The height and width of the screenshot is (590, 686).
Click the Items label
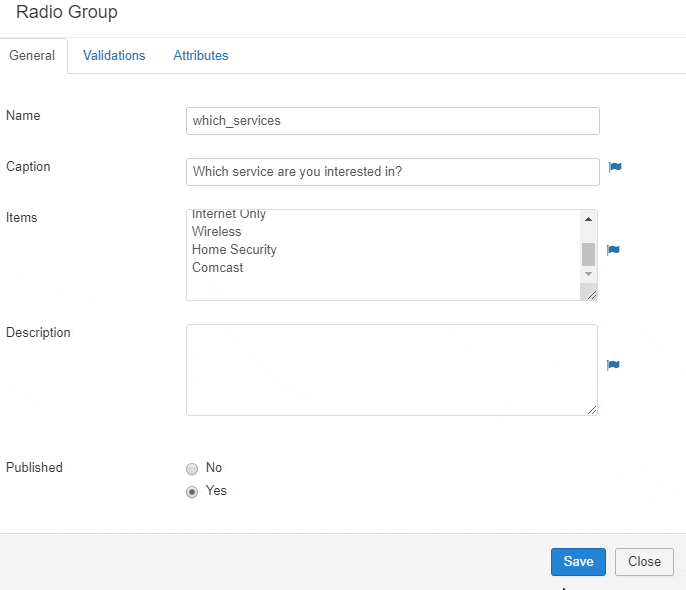click(21, 217)
